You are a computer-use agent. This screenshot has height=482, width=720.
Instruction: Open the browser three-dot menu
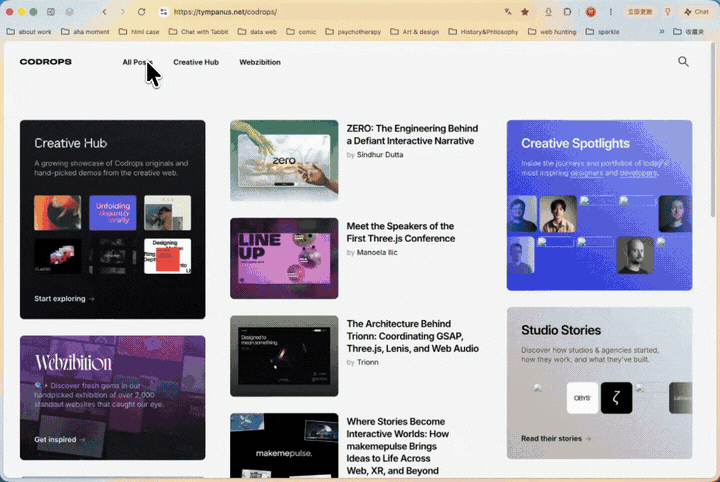611,12
